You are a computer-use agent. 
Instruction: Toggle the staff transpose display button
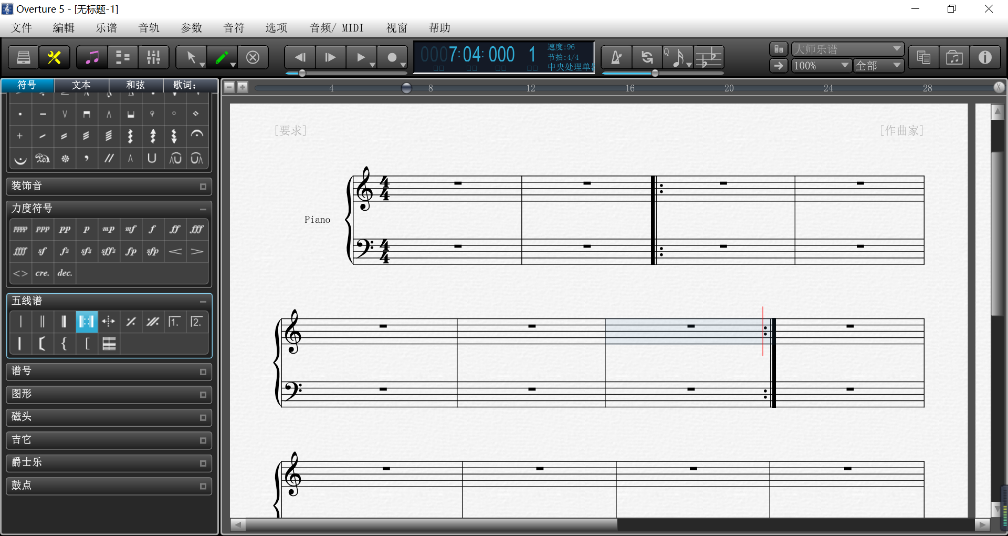coord(709,57)
